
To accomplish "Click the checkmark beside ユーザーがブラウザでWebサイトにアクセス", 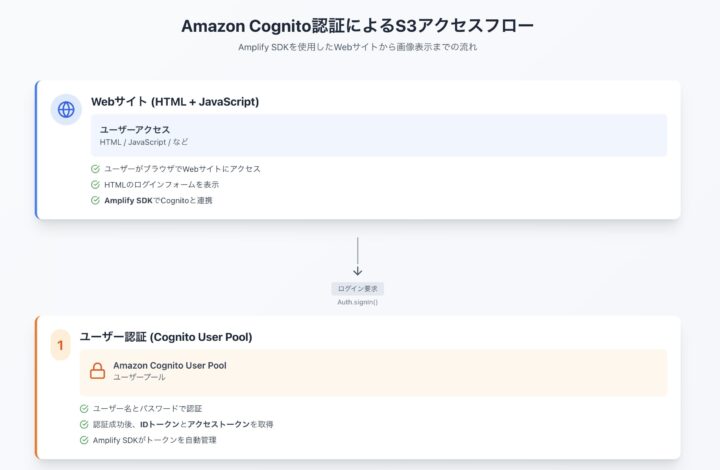I will click(95, 169).
